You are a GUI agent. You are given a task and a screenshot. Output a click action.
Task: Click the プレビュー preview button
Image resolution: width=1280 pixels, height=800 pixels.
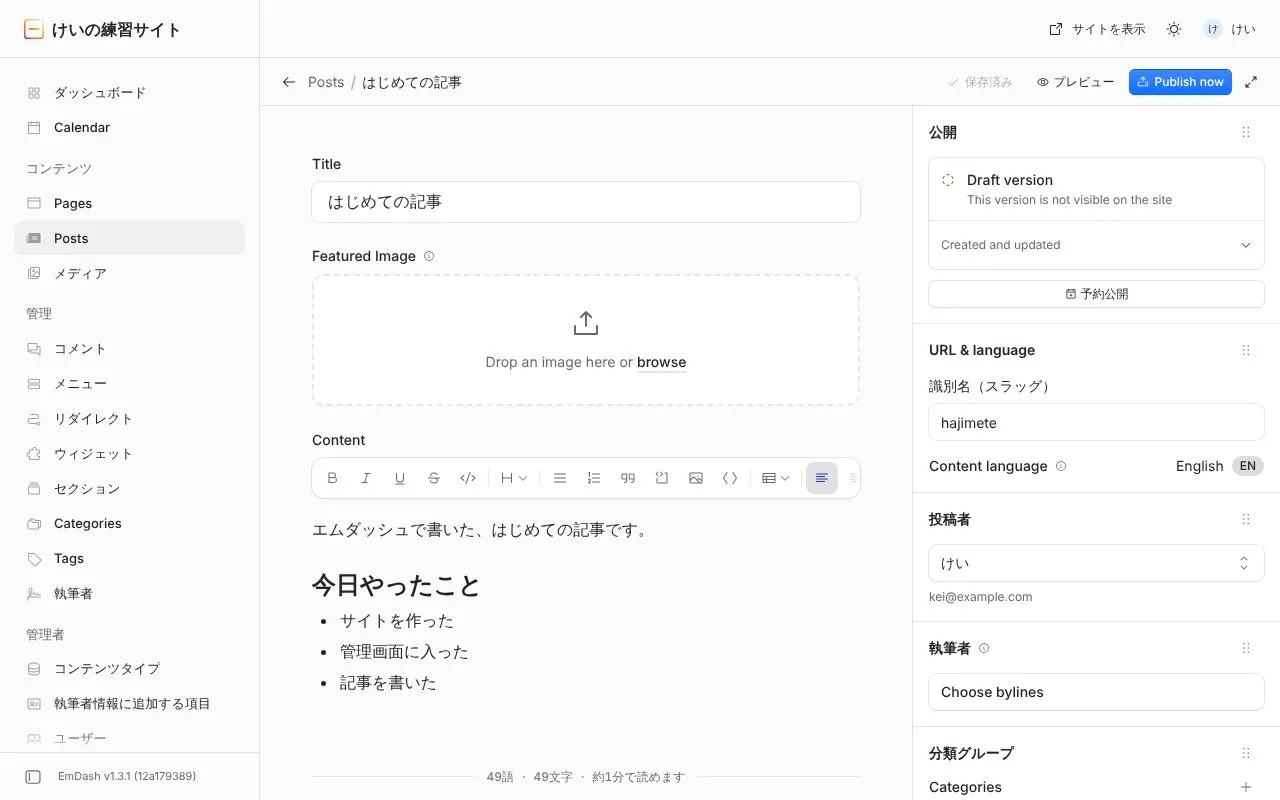1075,82
